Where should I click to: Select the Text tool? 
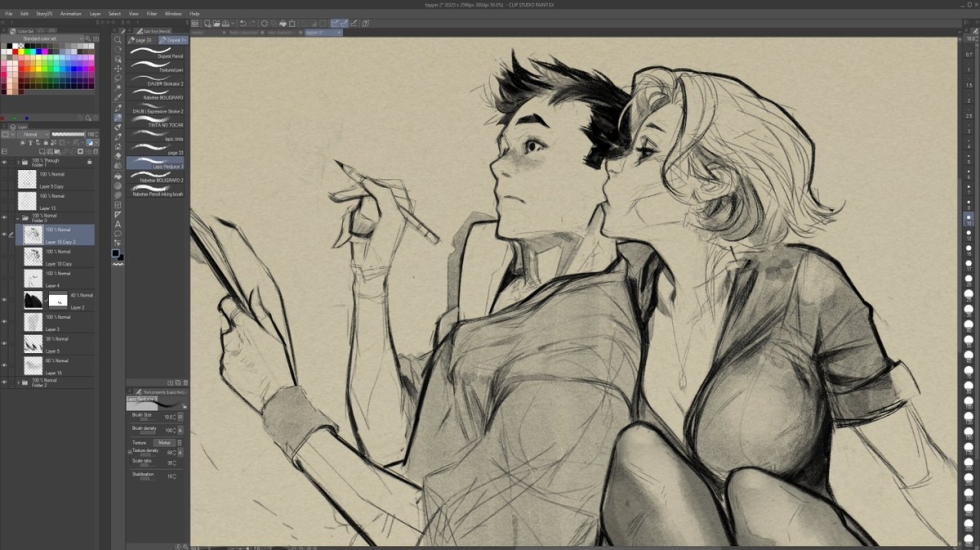pyautogui.click(x=117, y=224)
